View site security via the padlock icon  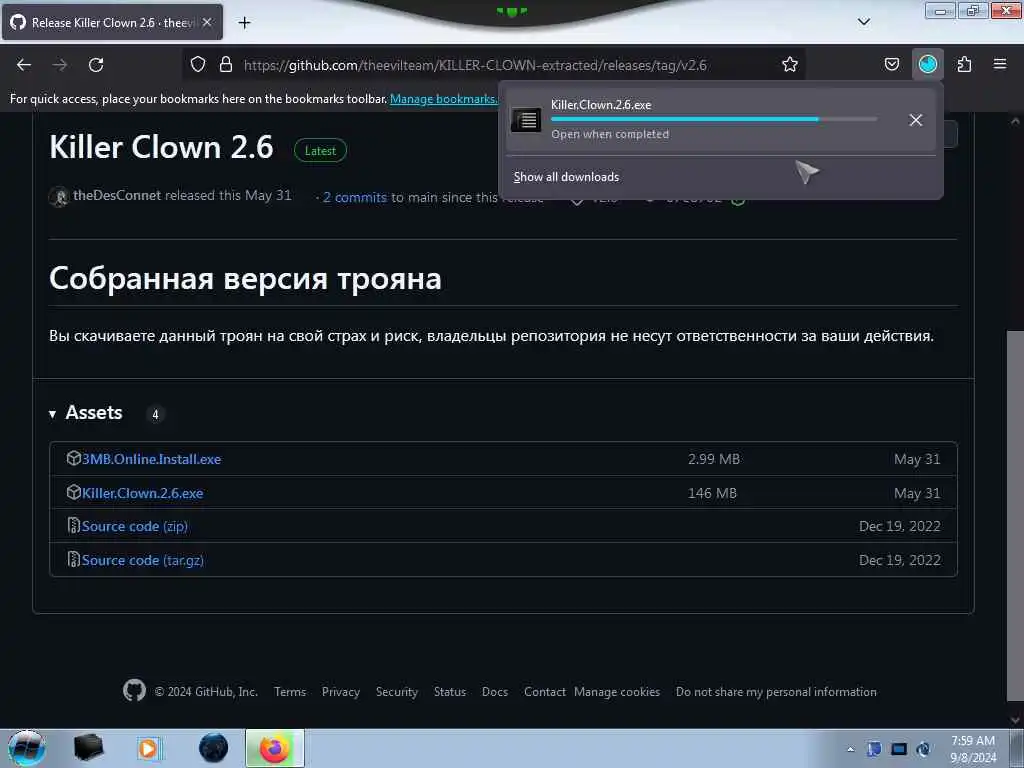click(x=226, y=64)
